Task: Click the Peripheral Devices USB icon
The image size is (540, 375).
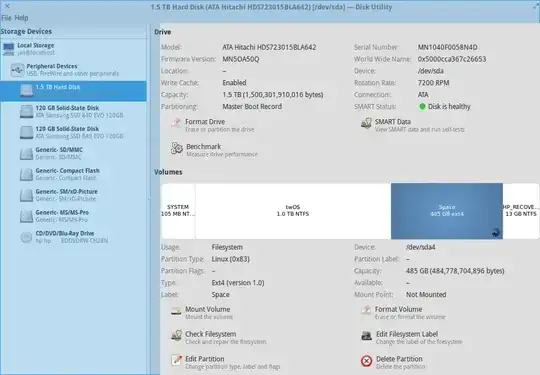Action: point(17,70)
